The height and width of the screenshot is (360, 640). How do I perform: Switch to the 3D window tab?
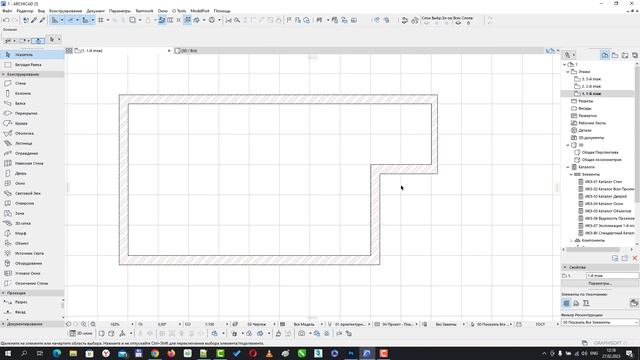[x=186, y=51]
